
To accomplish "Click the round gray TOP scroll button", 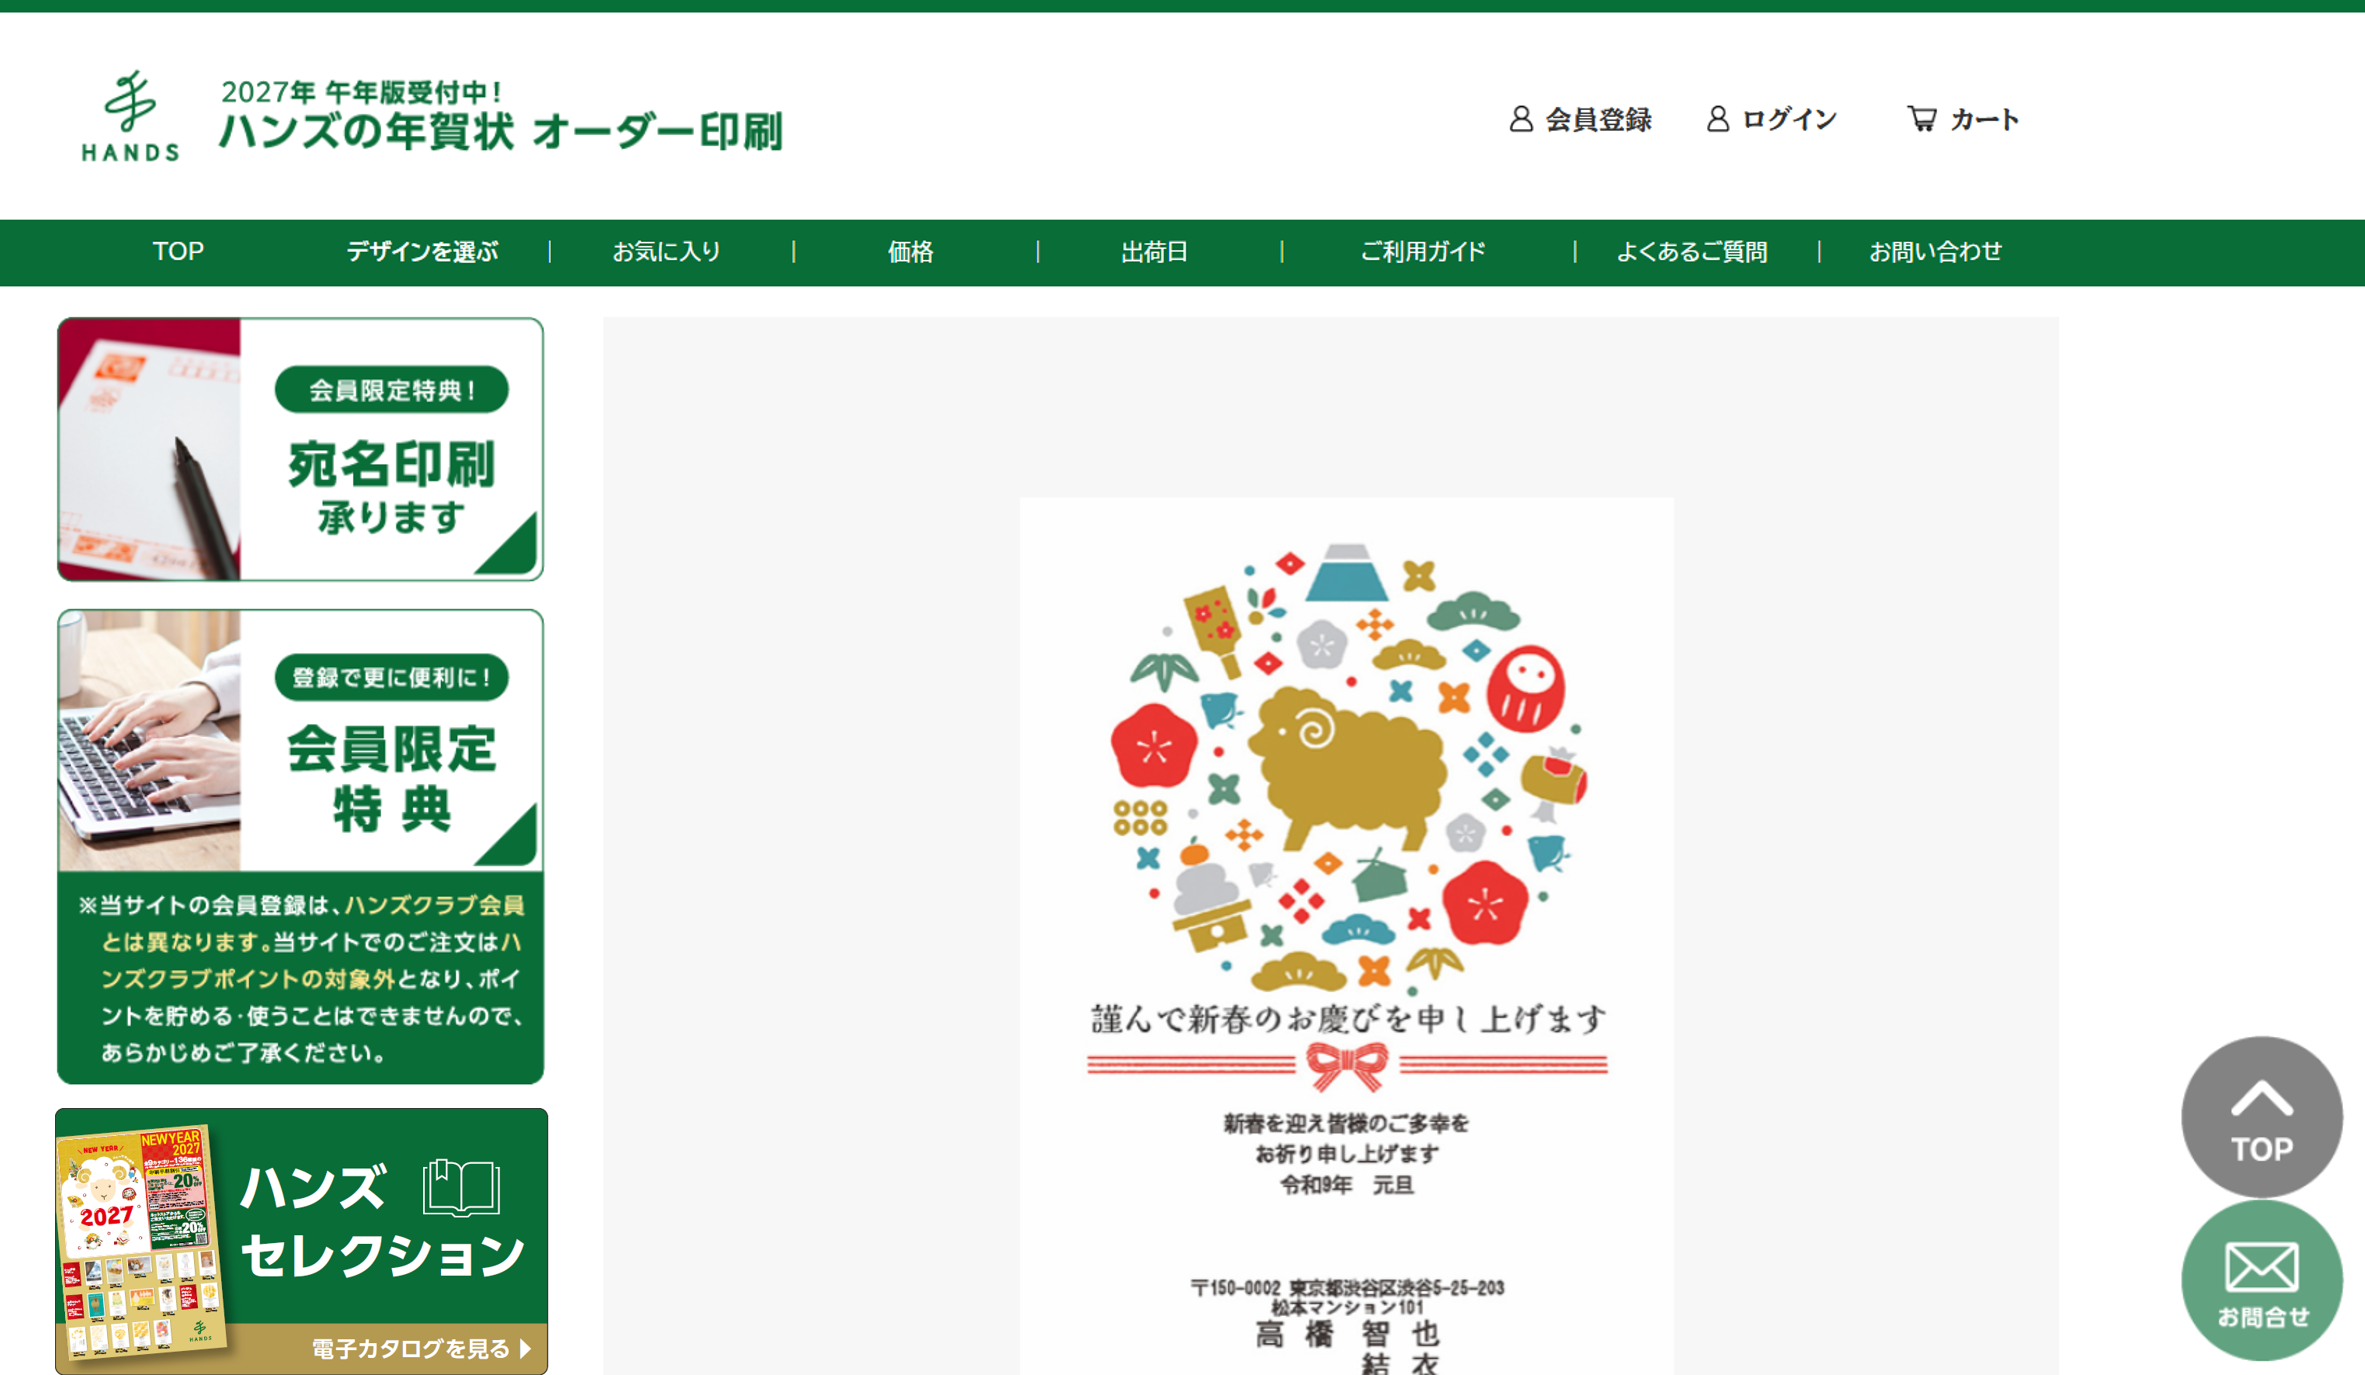I will (2261, 1117).
